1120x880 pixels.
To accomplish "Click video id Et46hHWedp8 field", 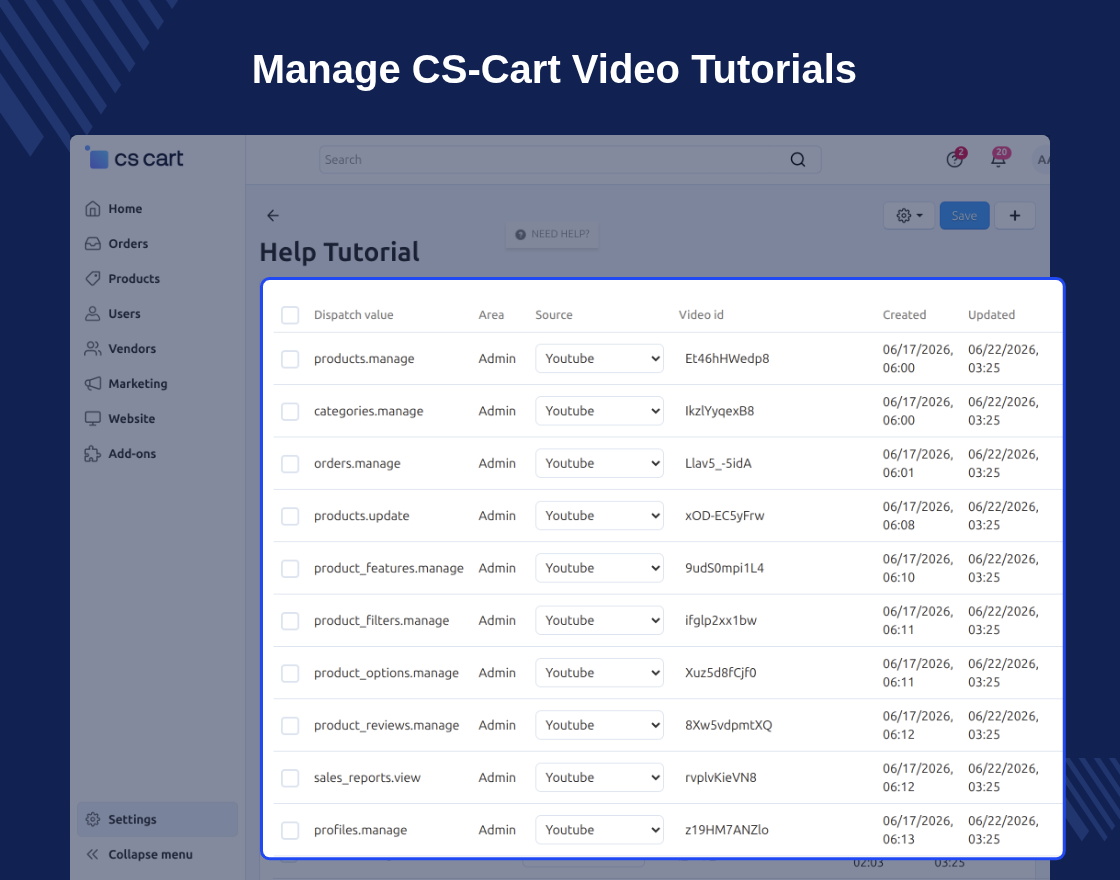I will (727, 359).
